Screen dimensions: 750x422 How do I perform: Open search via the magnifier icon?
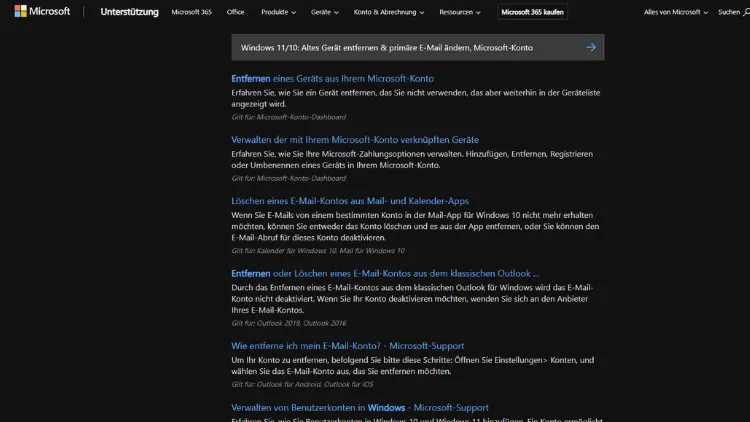click(746, 12)
